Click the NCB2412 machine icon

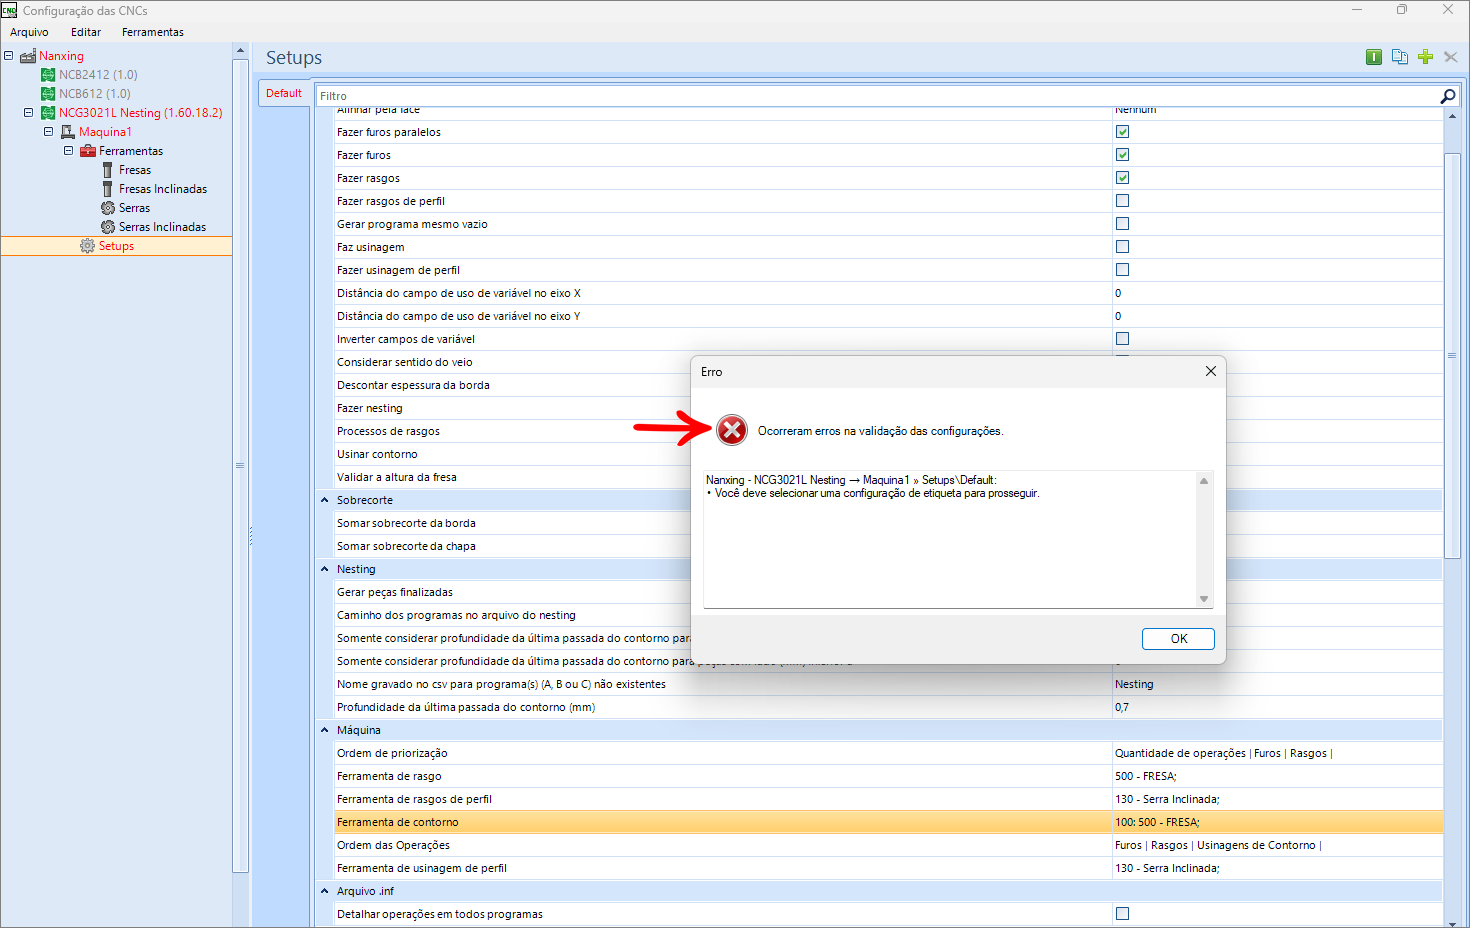tap(48, 75)
